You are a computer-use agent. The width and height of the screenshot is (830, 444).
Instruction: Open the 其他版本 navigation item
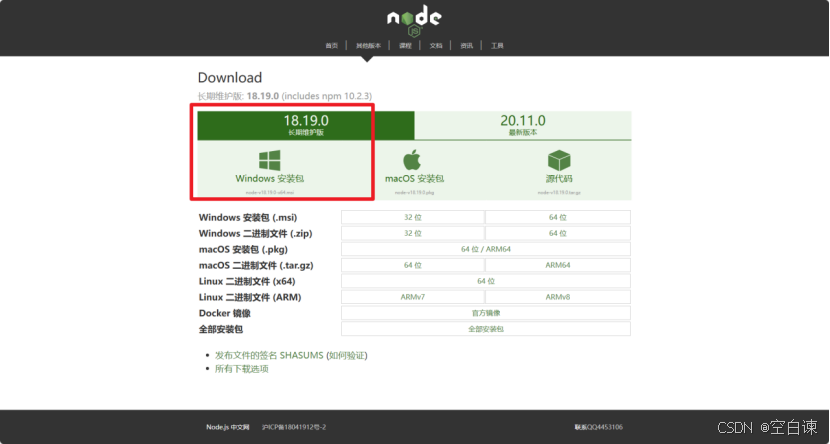[x=368, y=46]
